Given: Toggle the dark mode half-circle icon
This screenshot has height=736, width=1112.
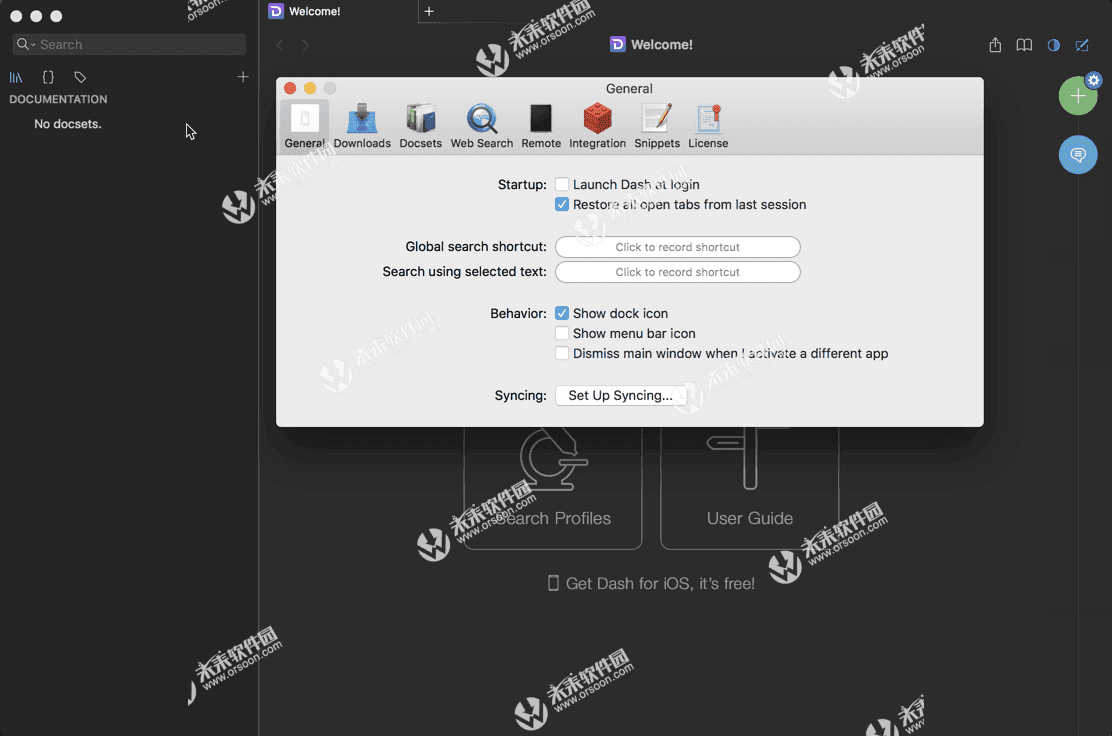Looking at the screenshot, I should pos(1054,45).
